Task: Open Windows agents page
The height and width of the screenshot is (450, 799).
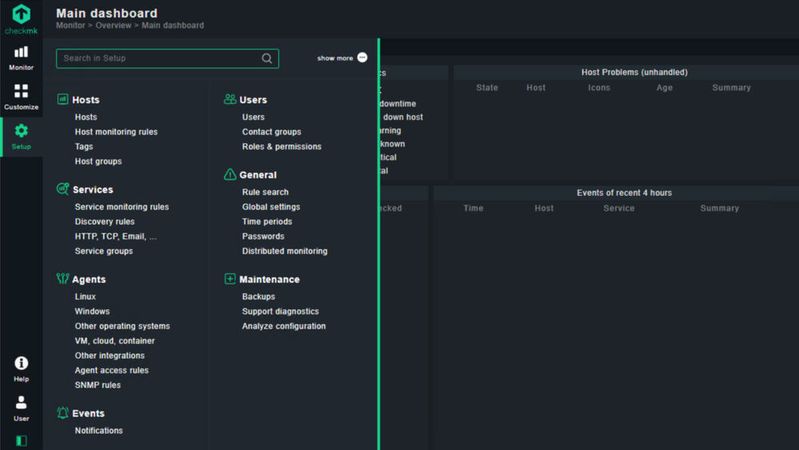Action: (x=92, y=311)
